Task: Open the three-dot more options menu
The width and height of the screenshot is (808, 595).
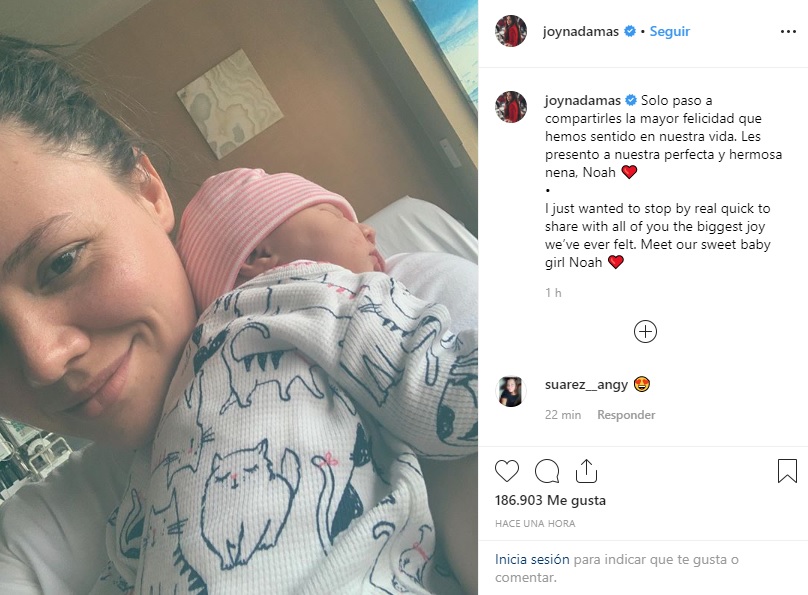Action: click(x=788, y=32)
